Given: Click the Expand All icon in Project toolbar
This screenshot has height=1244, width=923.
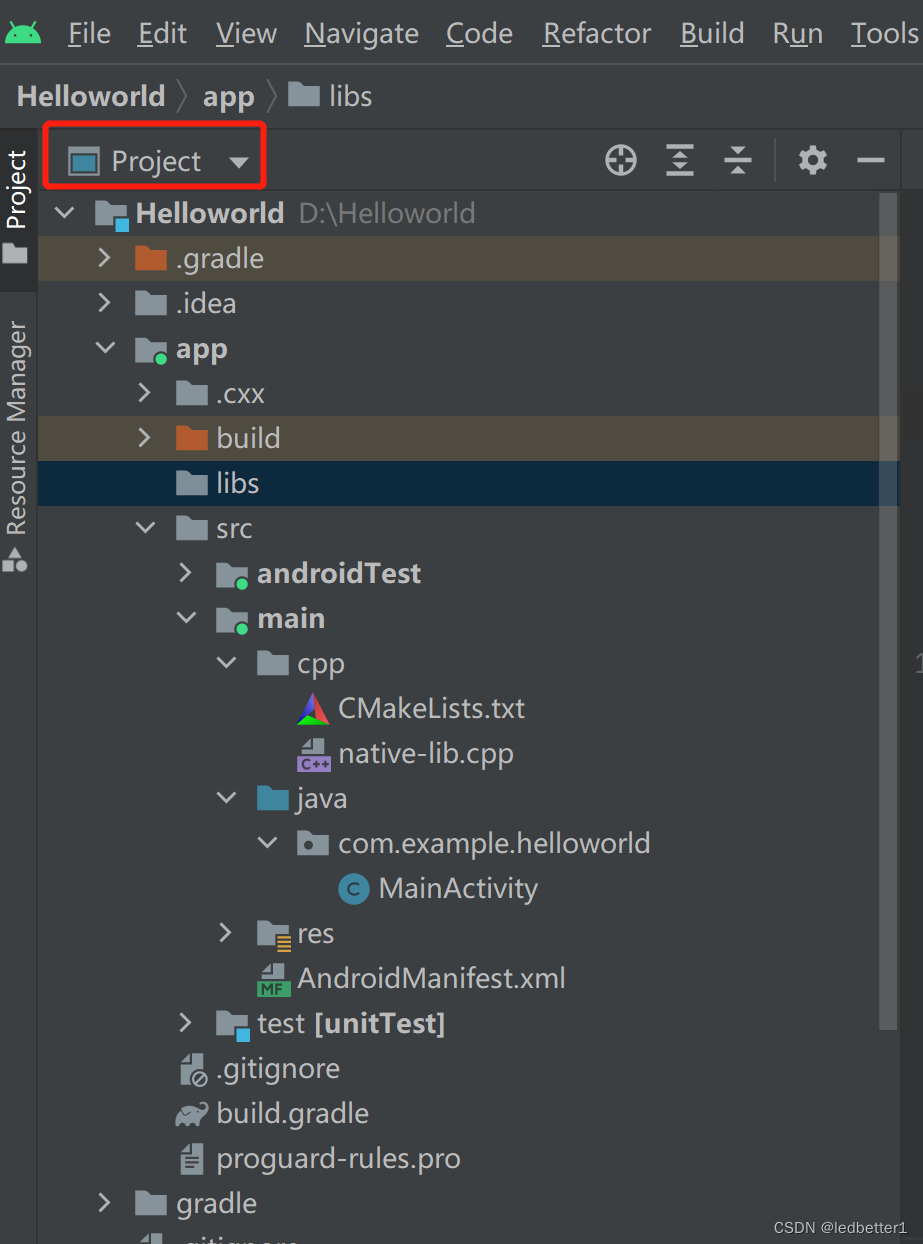Looking at the screenshot, I should coord(679,160).
